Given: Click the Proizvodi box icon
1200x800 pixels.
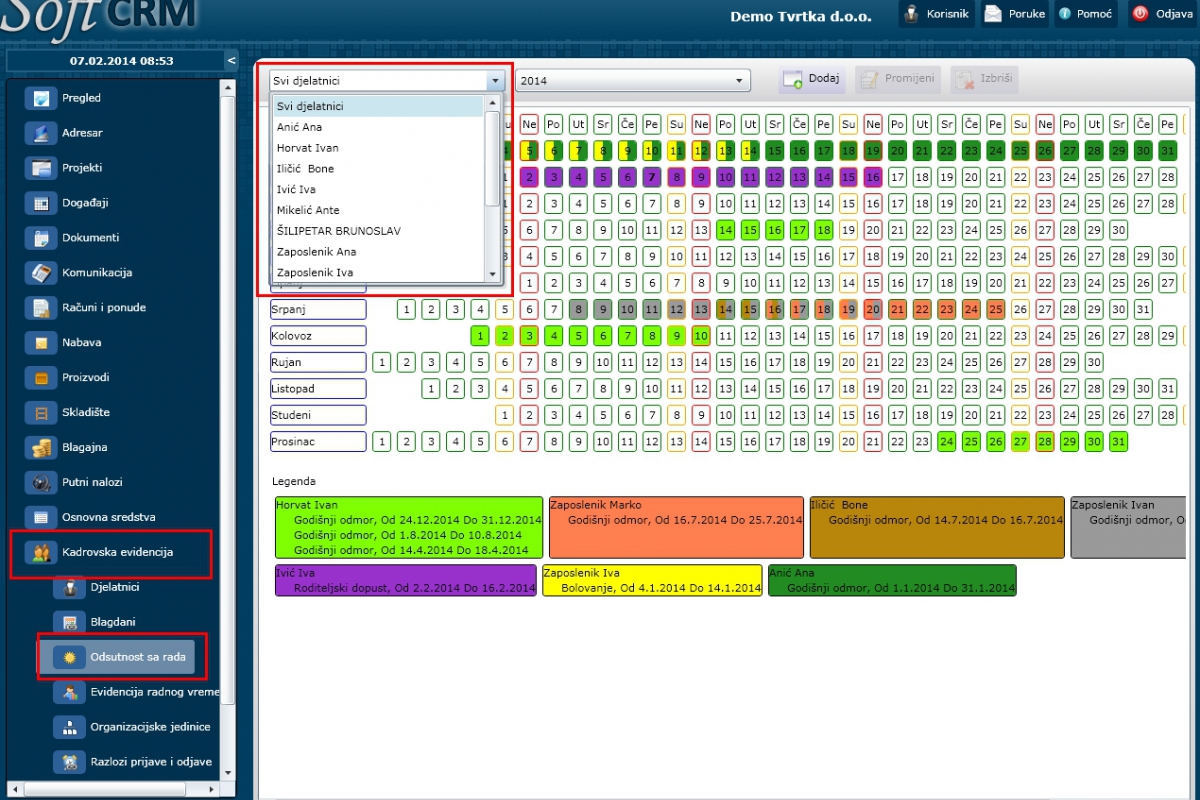Looking at the screenshot, I should [x=41, y=377].
